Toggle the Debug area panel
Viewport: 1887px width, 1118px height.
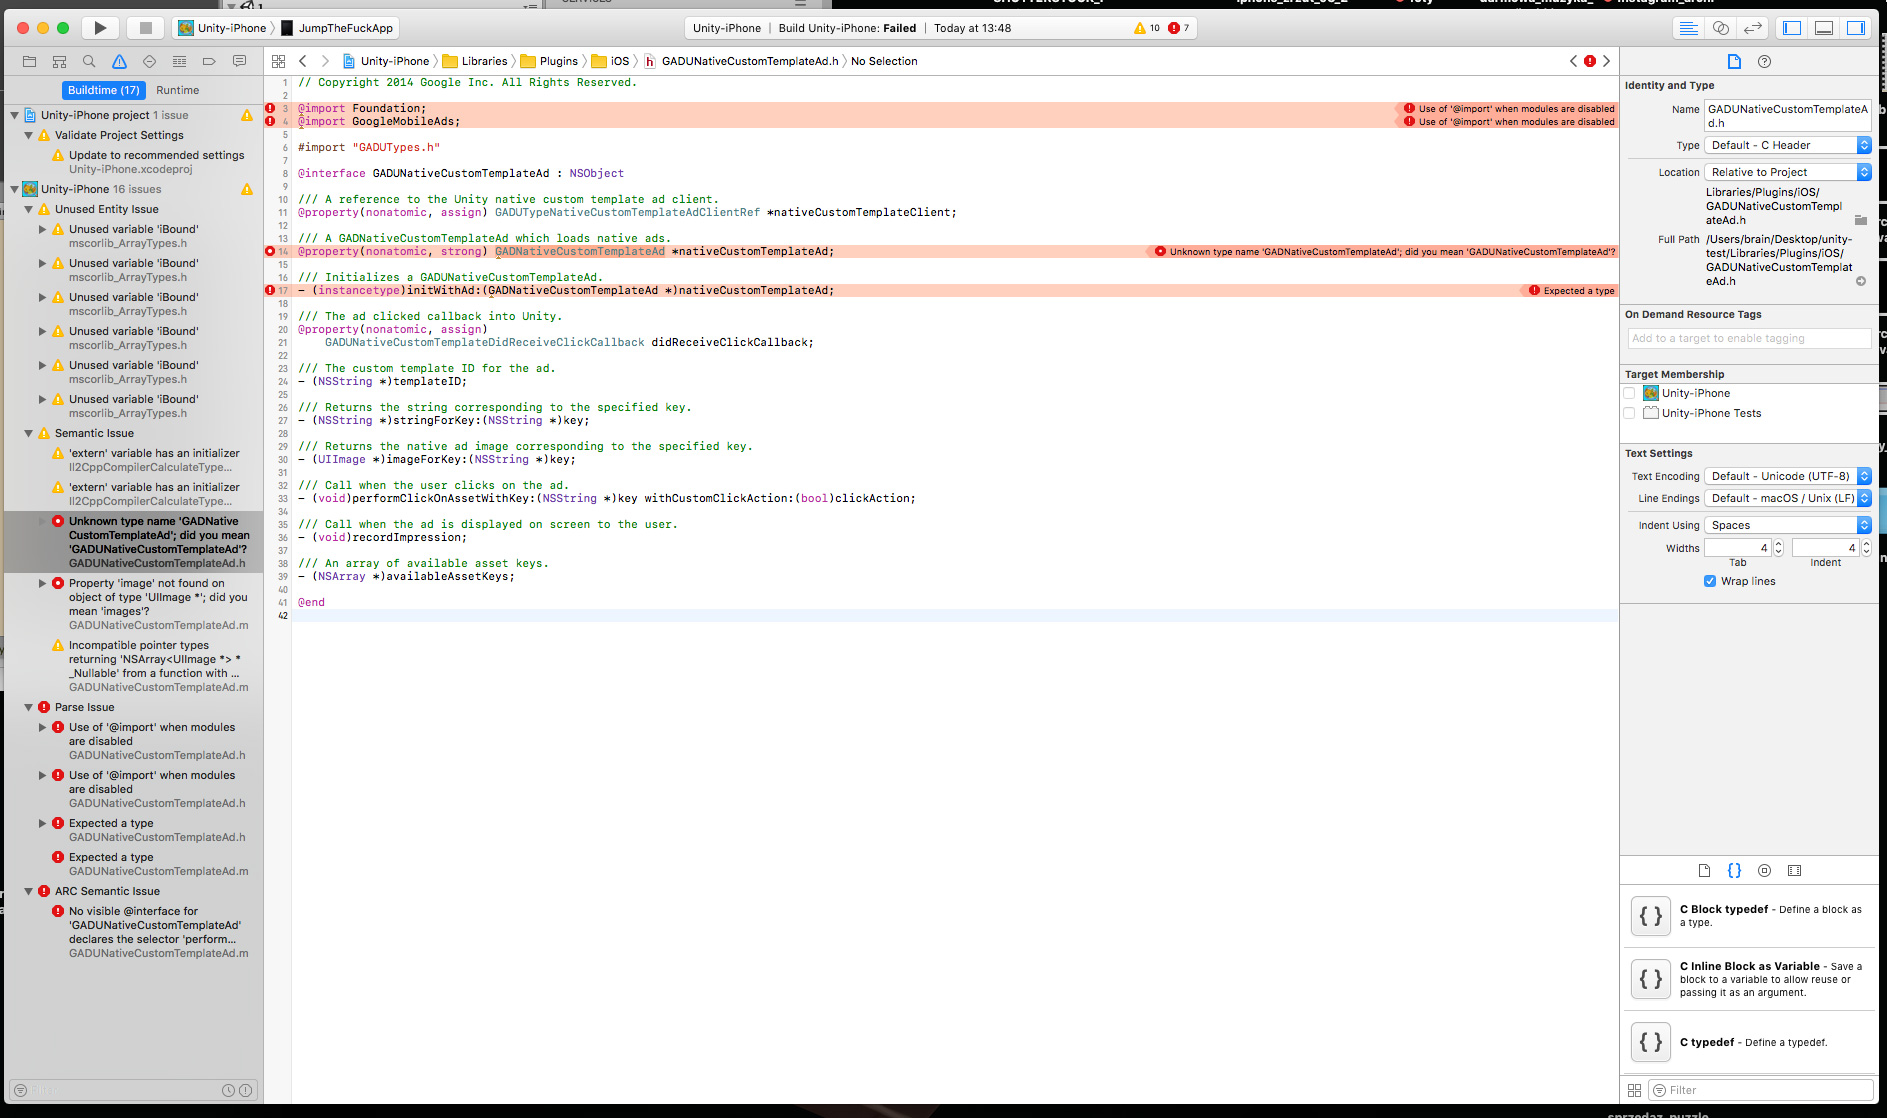click(1824, 28)
